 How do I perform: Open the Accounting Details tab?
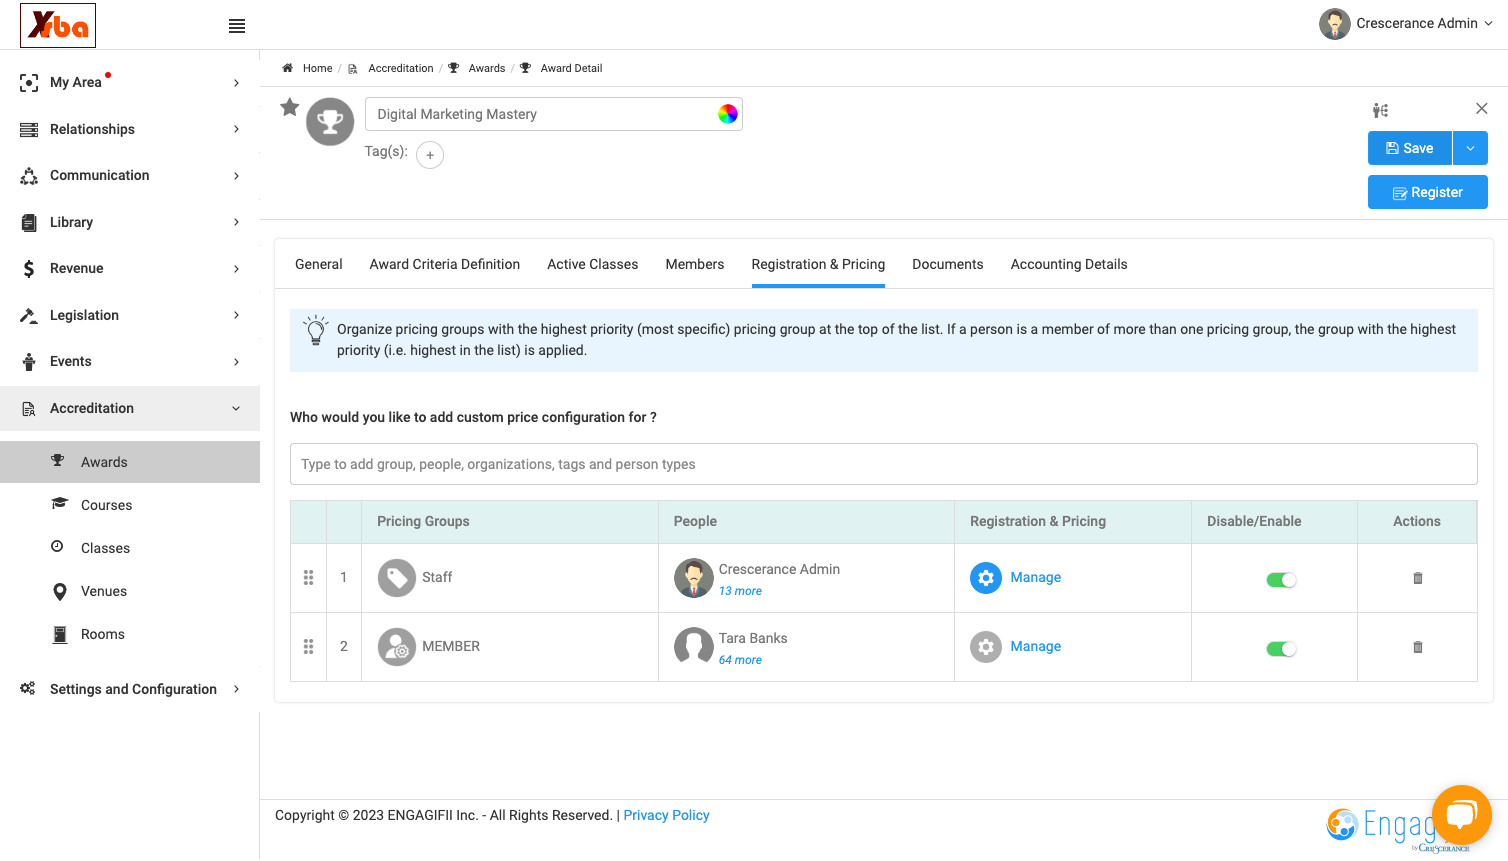[x=1069, y=264]
